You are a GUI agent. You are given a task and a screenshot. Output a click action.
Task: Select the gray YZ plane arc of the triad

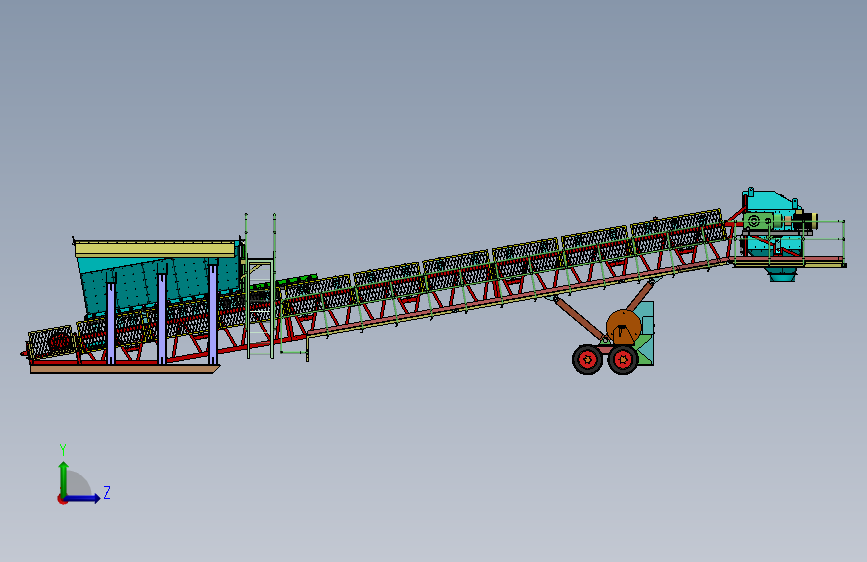79,484
